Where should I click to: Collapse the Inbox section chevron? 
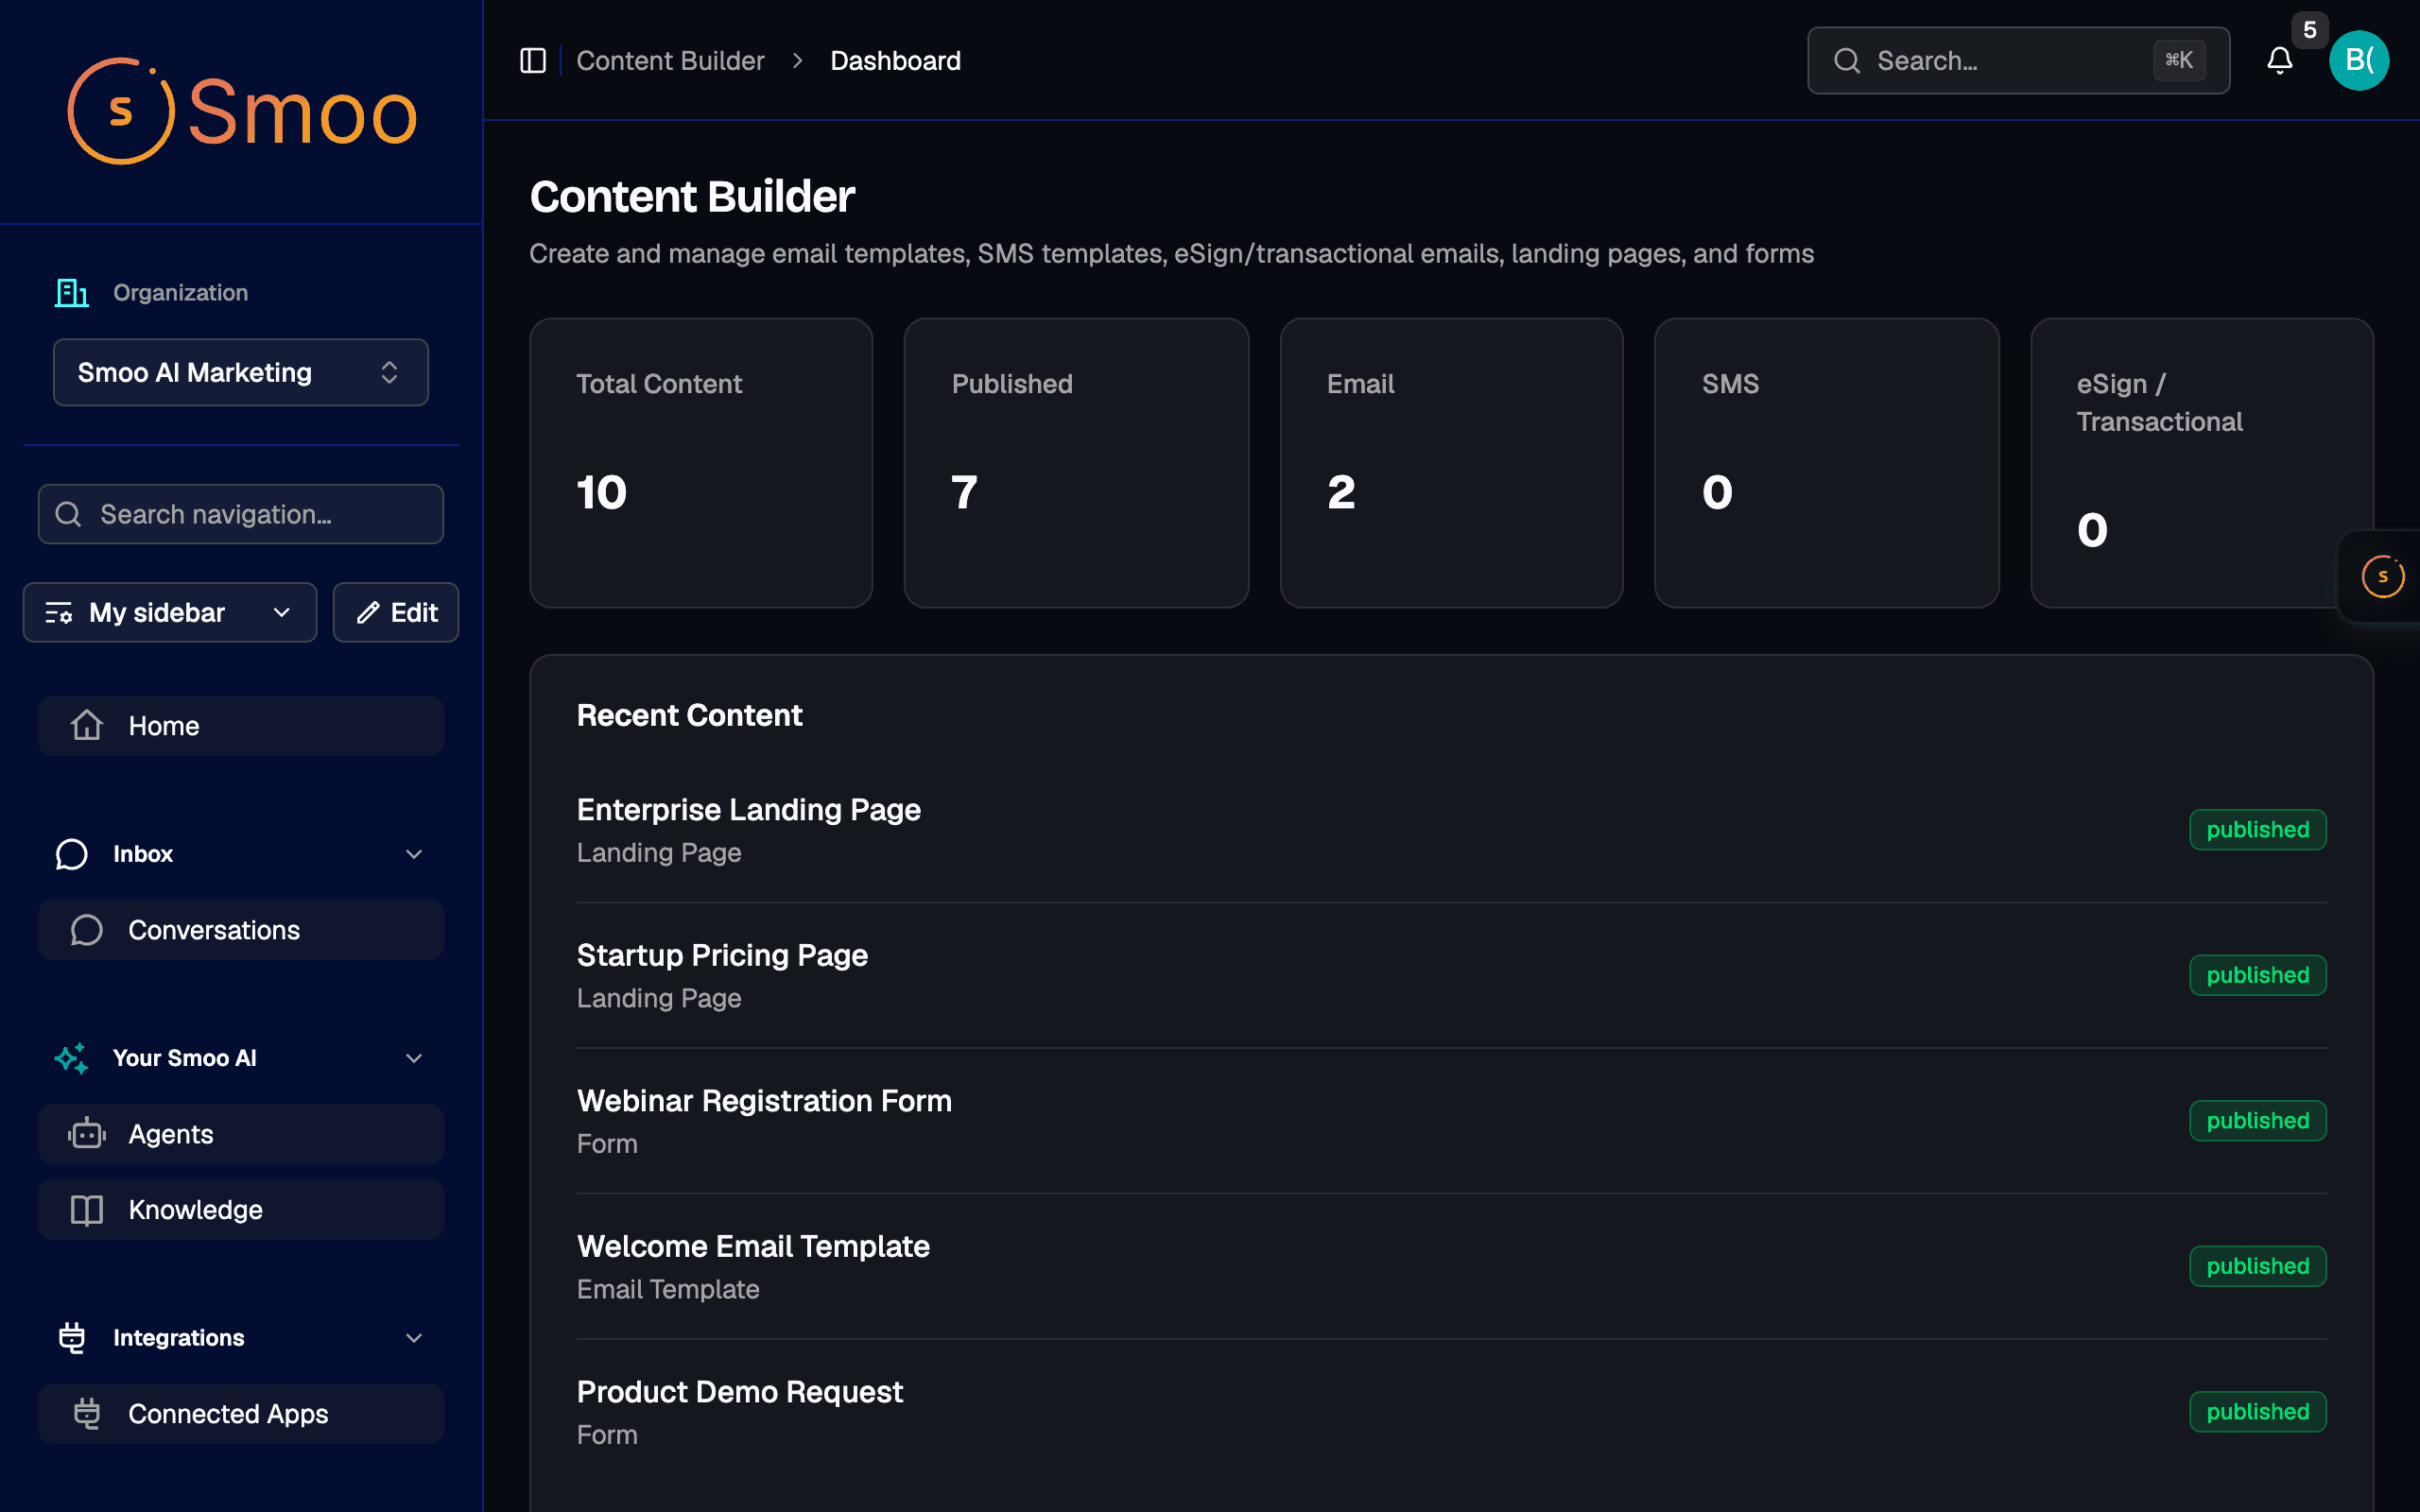click(414, 854)
